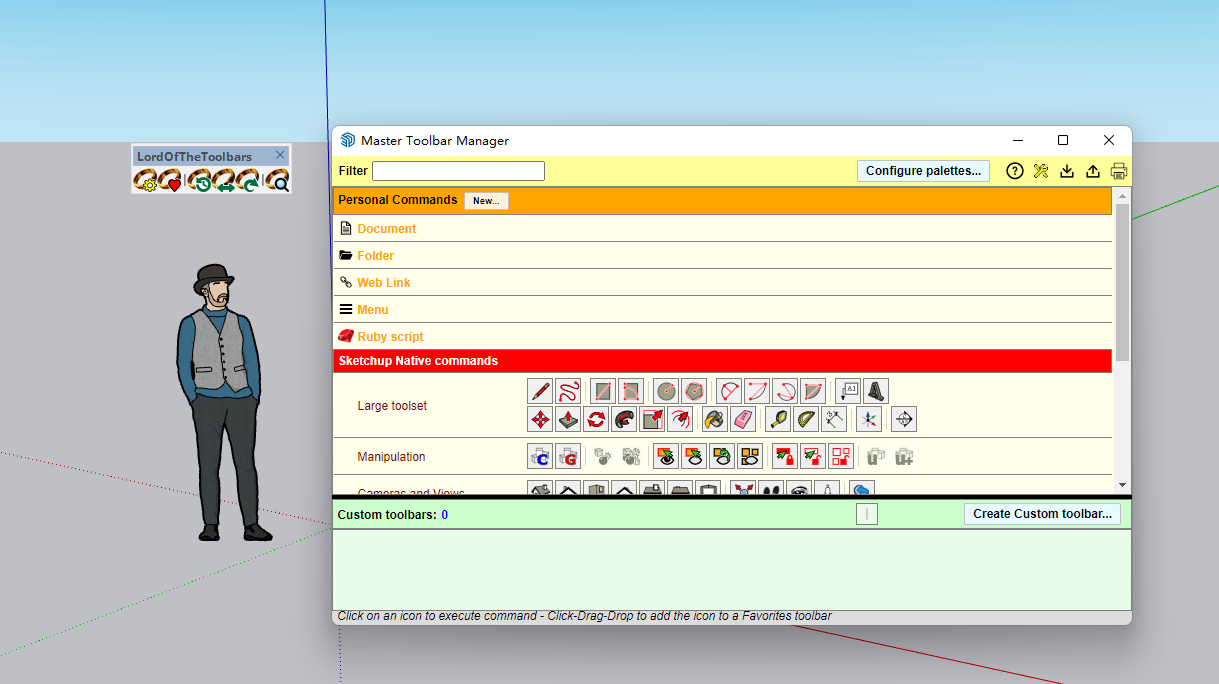Click the Protractor tool icon
This screenshot has height=684, width=1219.
pyautogui.click(x=806, y=419)
